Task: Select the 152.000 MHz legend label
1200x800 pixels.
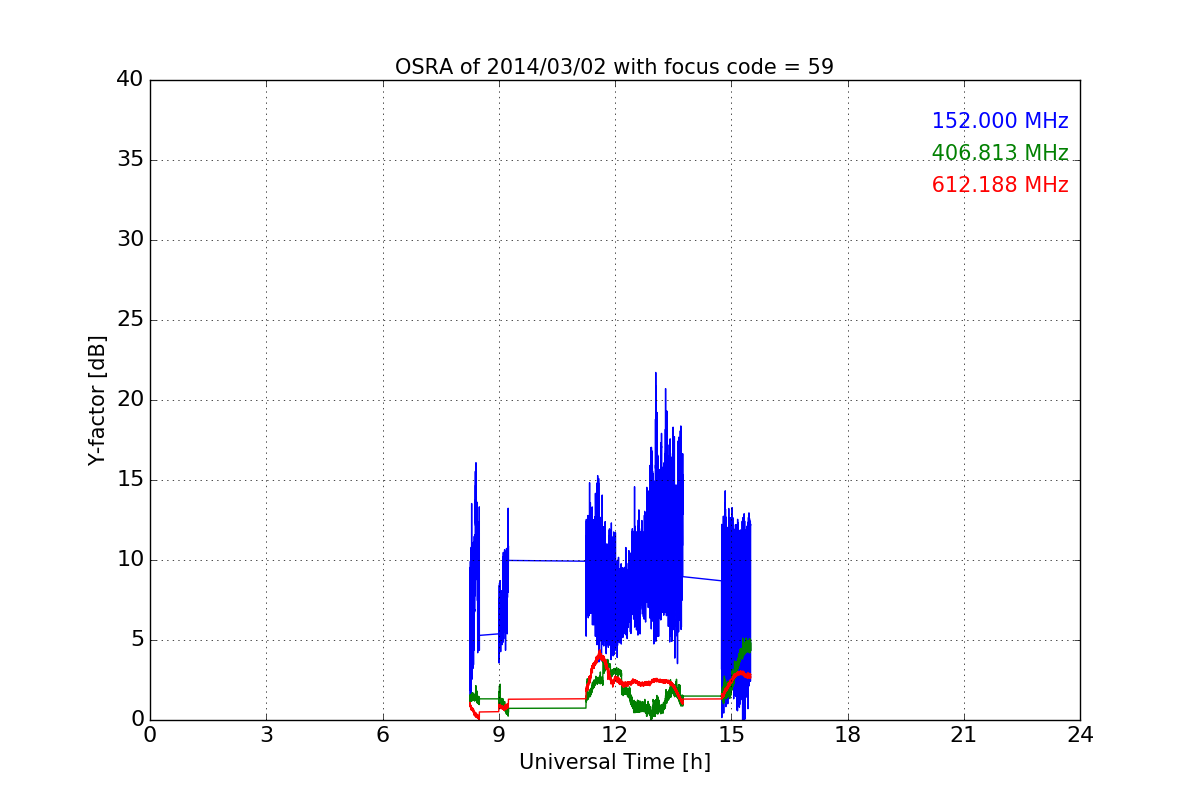Action: click(x=1000, y=121)
